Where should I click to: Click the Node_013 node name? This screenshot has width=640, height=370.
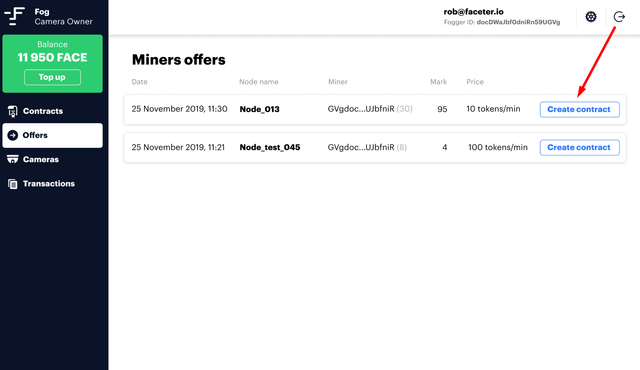pos(260,109)
